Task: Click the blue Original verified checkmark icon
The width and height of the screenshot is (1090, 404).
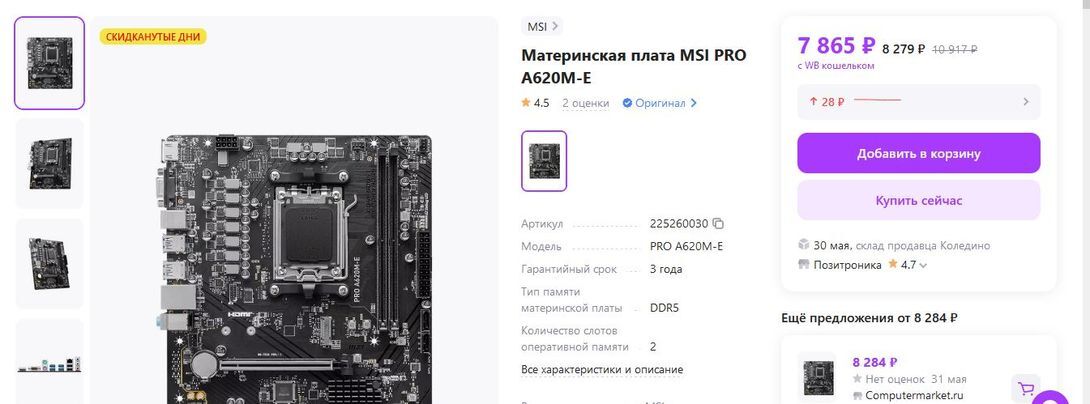Action: pyautogui.click(x=627, y=103)
